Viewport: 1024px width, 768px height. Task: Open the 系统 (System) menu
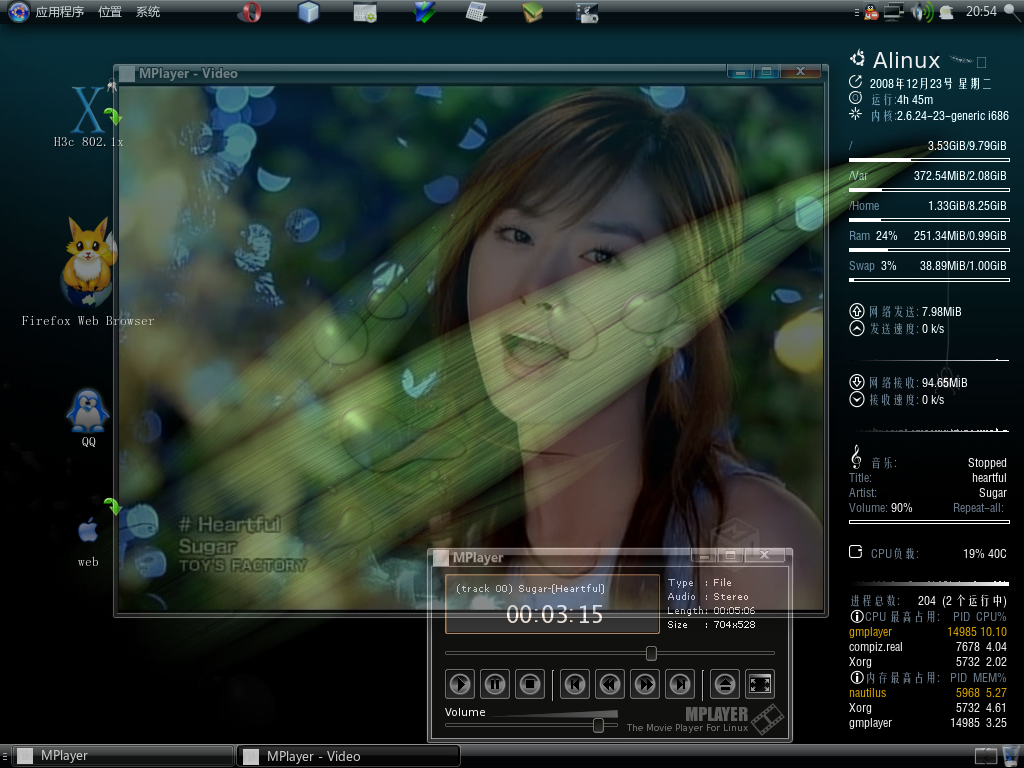click(x=148, y=12)
